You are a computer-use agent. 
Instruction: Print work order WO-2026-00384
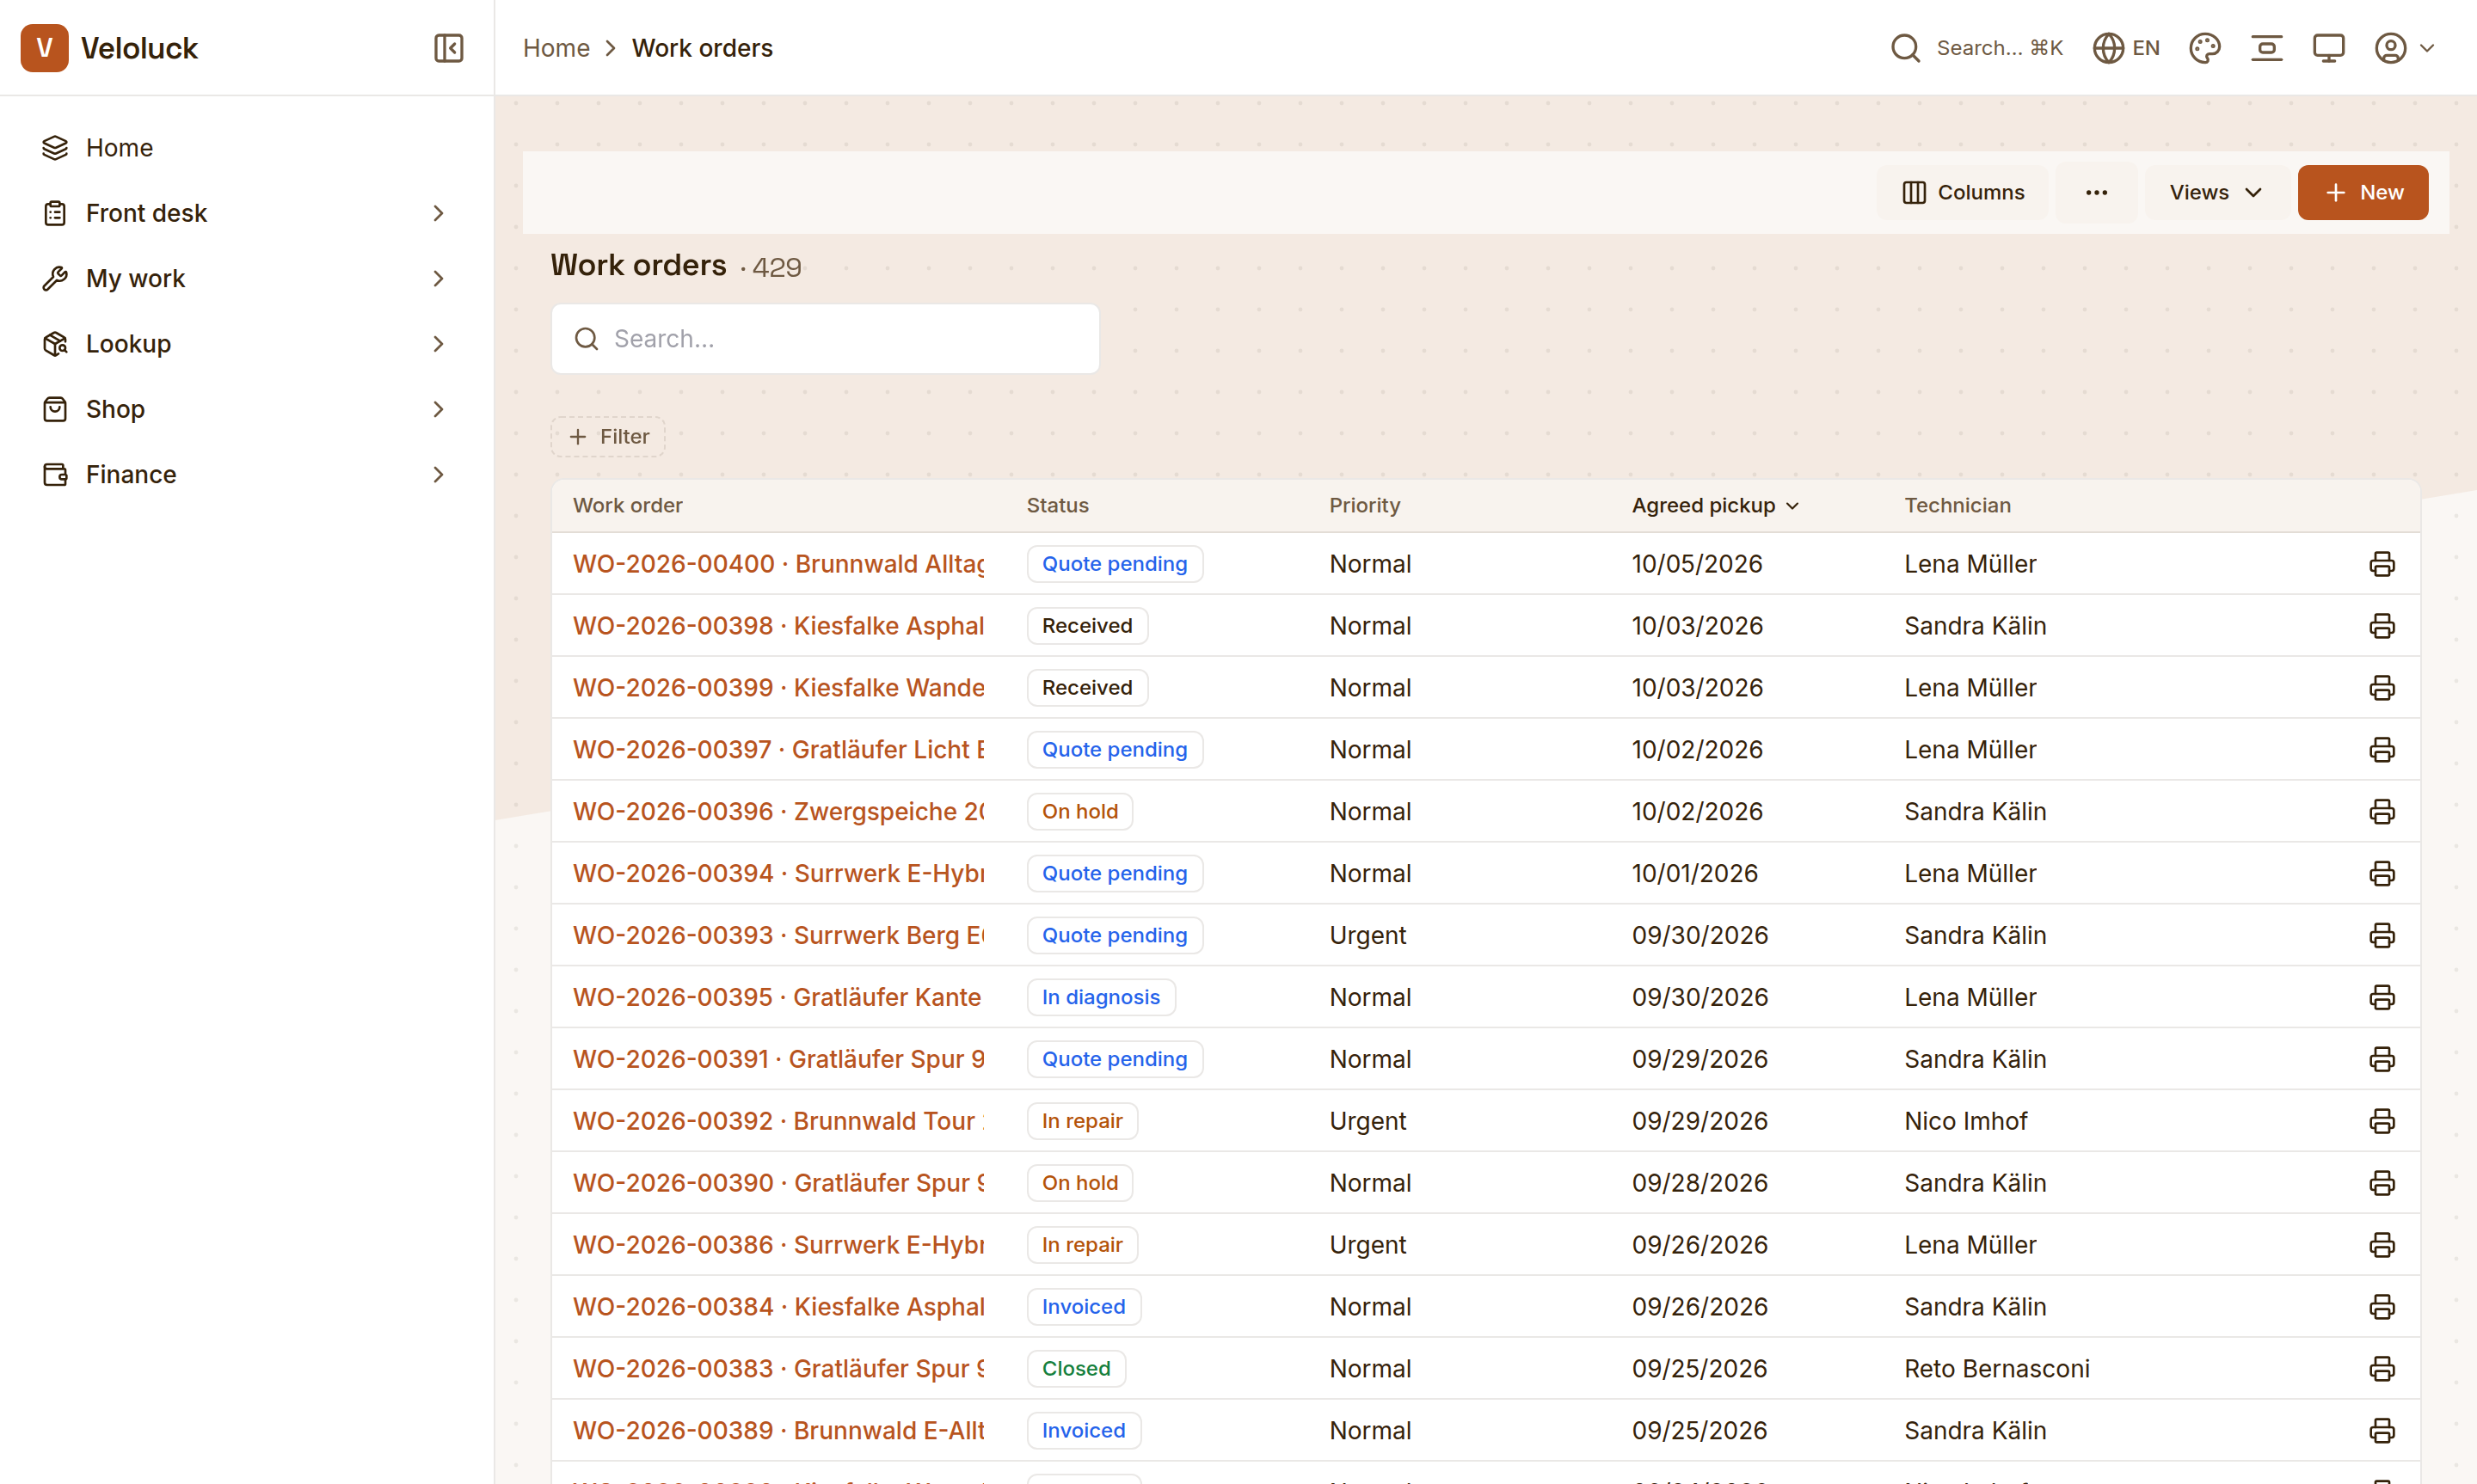tap(2382, 1307)
